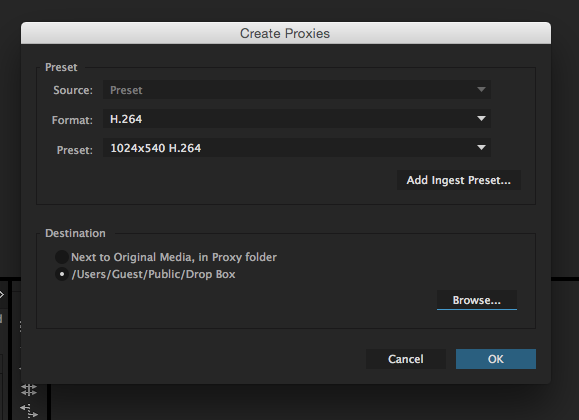The height and width of the screenshot is (420, 579).
Task: Click the Create Proxies title bar
Action: [286, 33]
